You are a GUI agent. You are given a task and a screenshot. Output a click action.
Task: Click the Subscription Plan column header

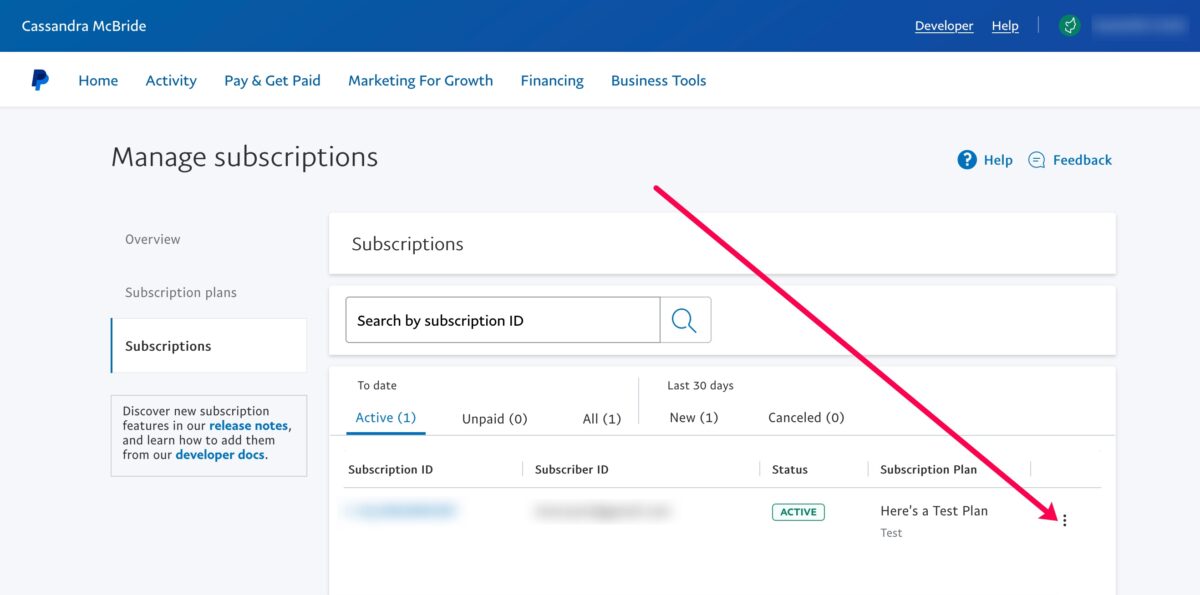pos(929,470)
